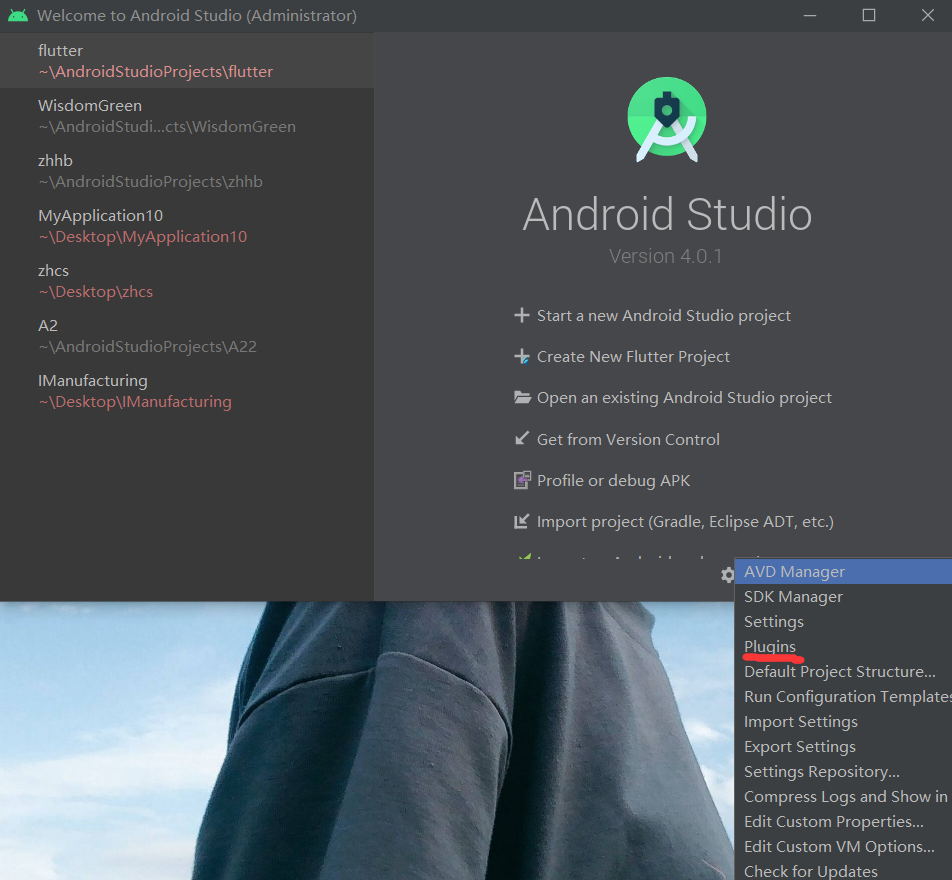Choose Create New Flutter Project

tap(633, 356)
